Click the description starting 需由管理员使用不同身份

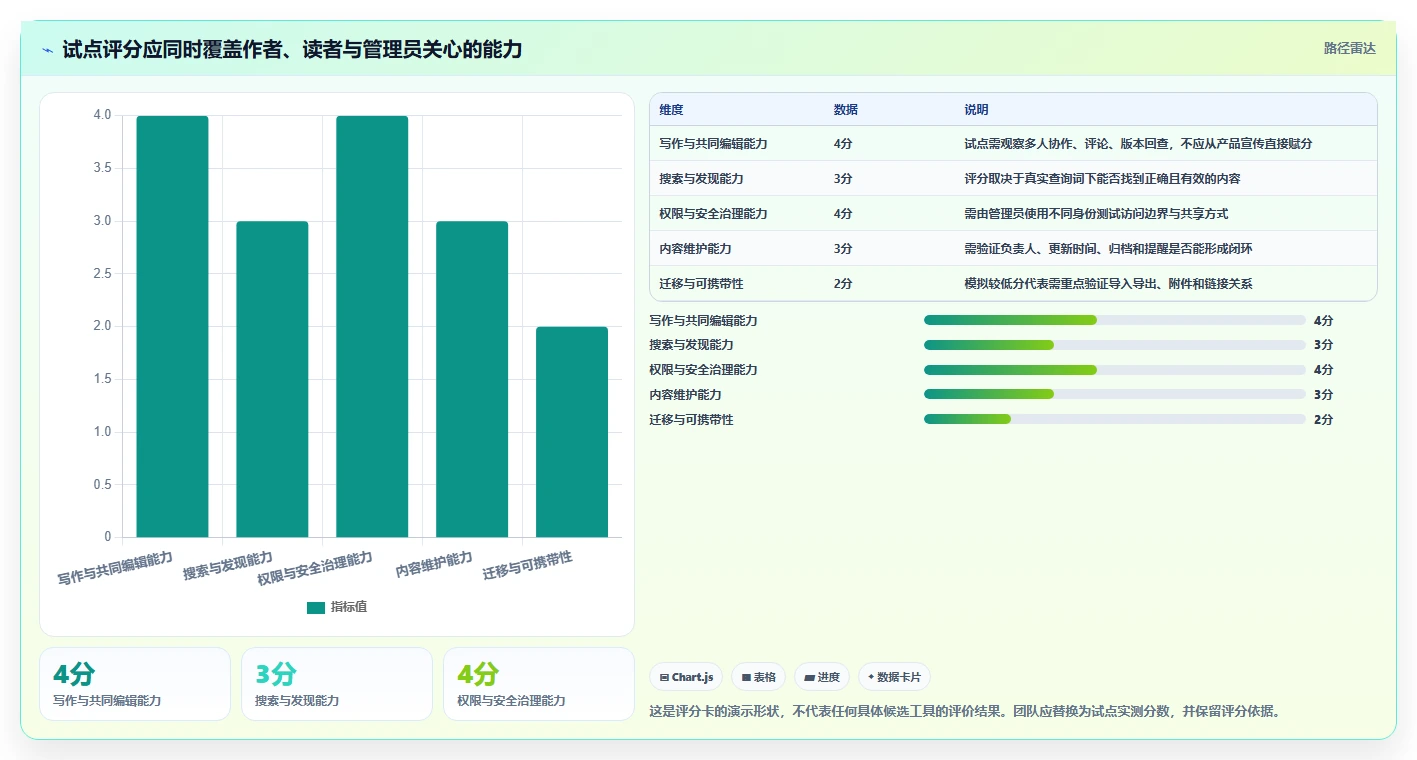click(x=1096, y=214)
